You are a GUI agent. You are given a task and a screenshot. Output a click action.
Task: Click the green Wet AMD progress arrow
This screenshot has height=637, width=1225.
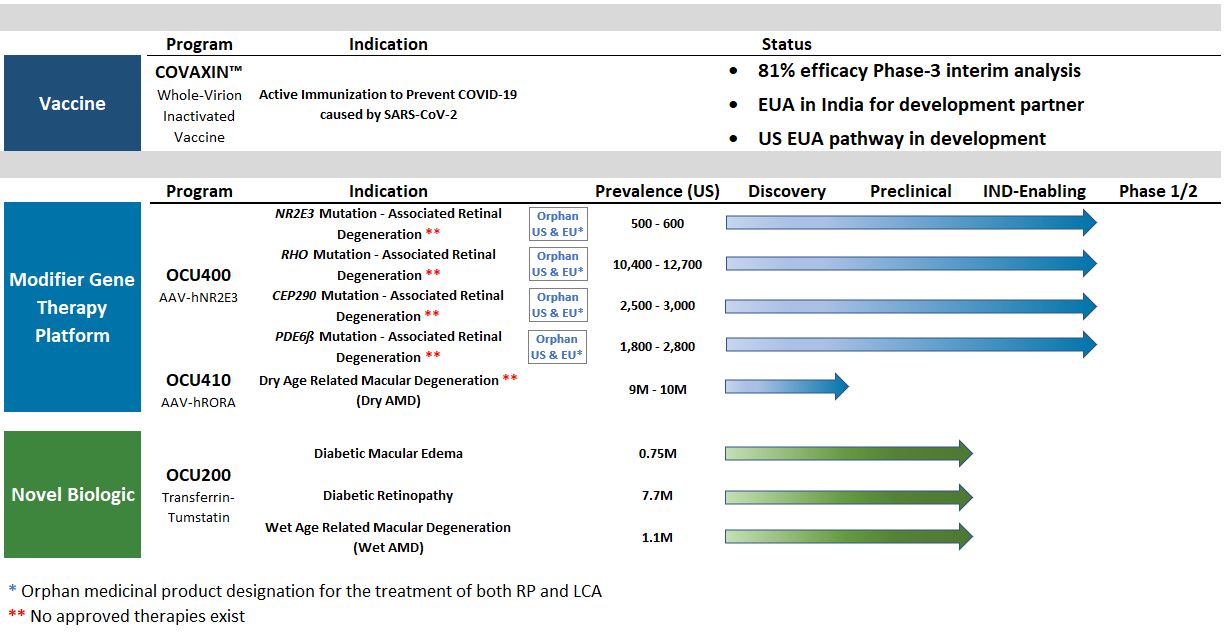(x=847, y=537)
